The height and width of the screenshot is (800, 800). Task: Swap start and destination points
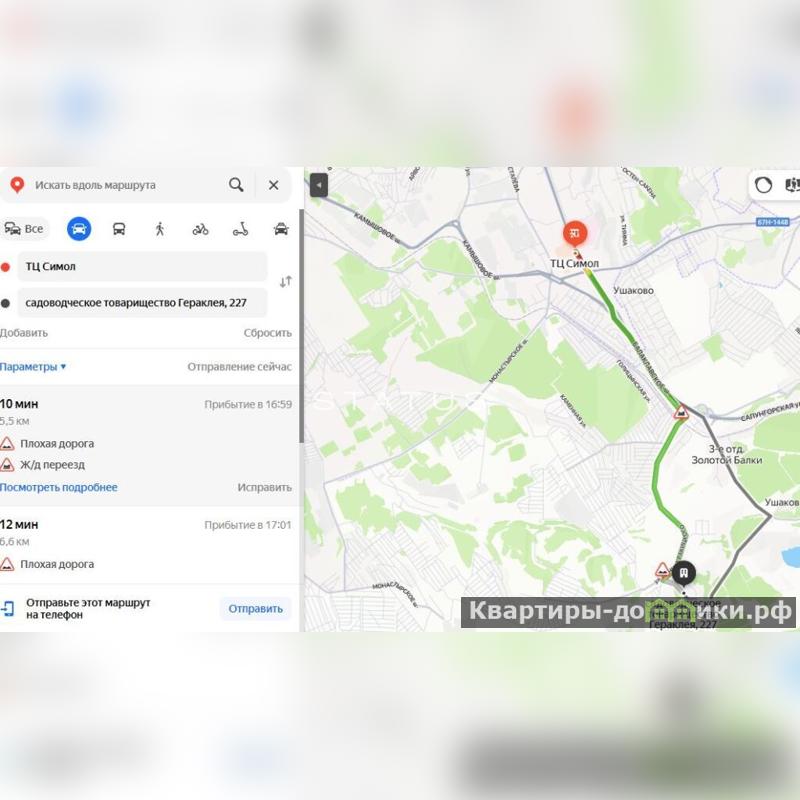[286, 282]
